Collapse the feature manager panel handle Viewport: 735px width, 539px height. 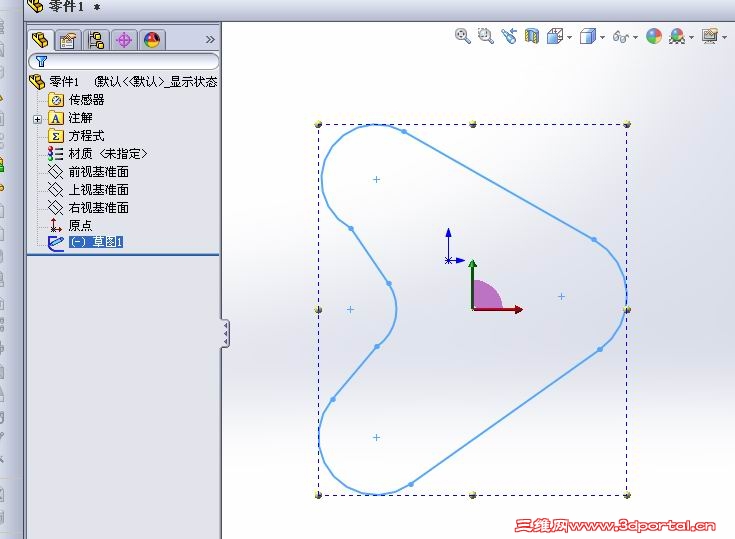click(x=225, y=334)
